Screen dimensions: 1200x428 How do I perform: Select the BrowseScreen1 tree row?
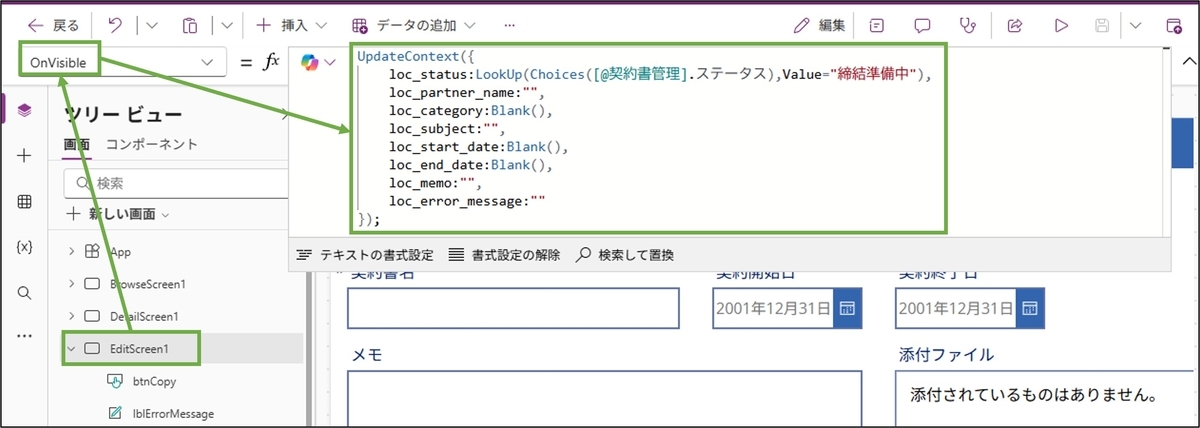183,284
